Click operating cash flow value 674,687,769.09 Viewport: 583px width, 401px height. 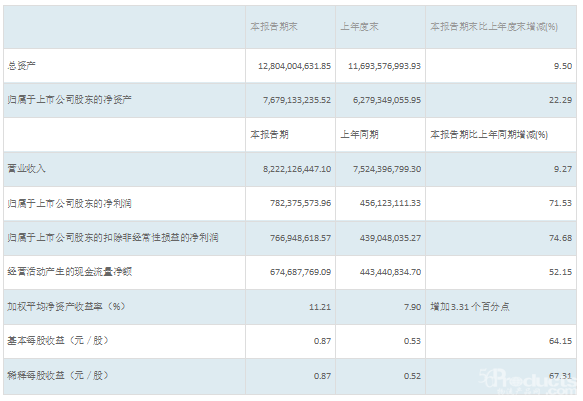coord(300,272)
